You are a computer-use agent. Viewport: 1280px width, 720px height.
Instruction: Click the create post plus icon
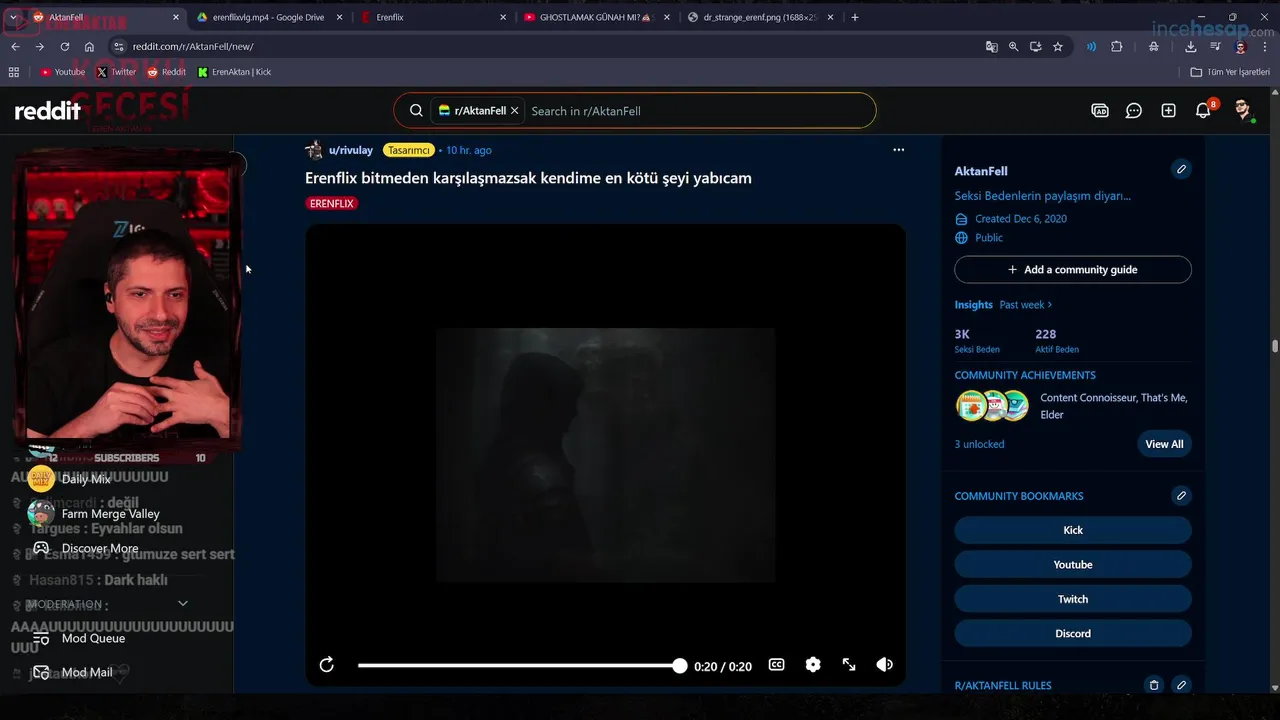click(x=1168, y=111)
